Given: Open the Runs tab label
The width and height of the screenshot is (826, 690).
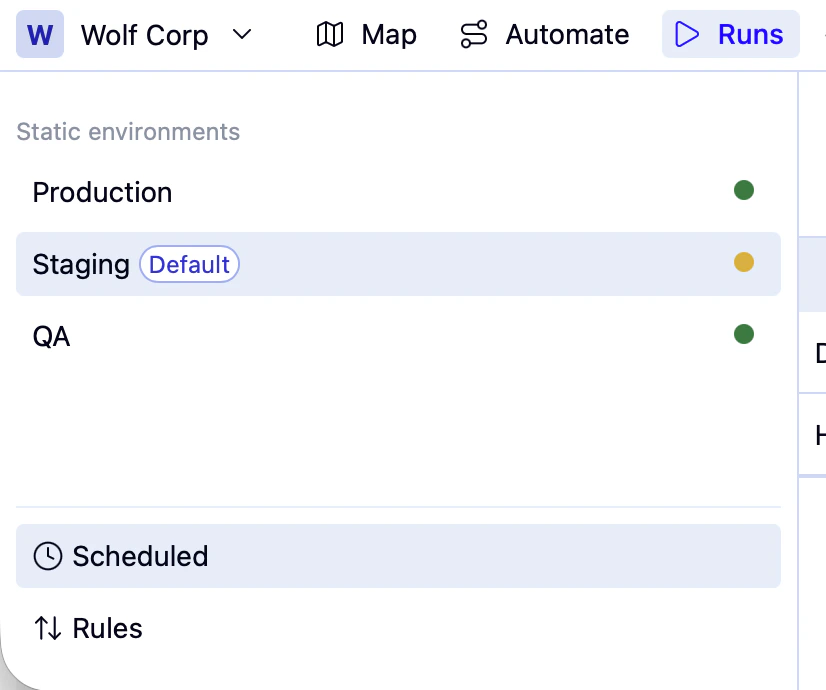Looking at the screenshot, I should coord(750,35).
